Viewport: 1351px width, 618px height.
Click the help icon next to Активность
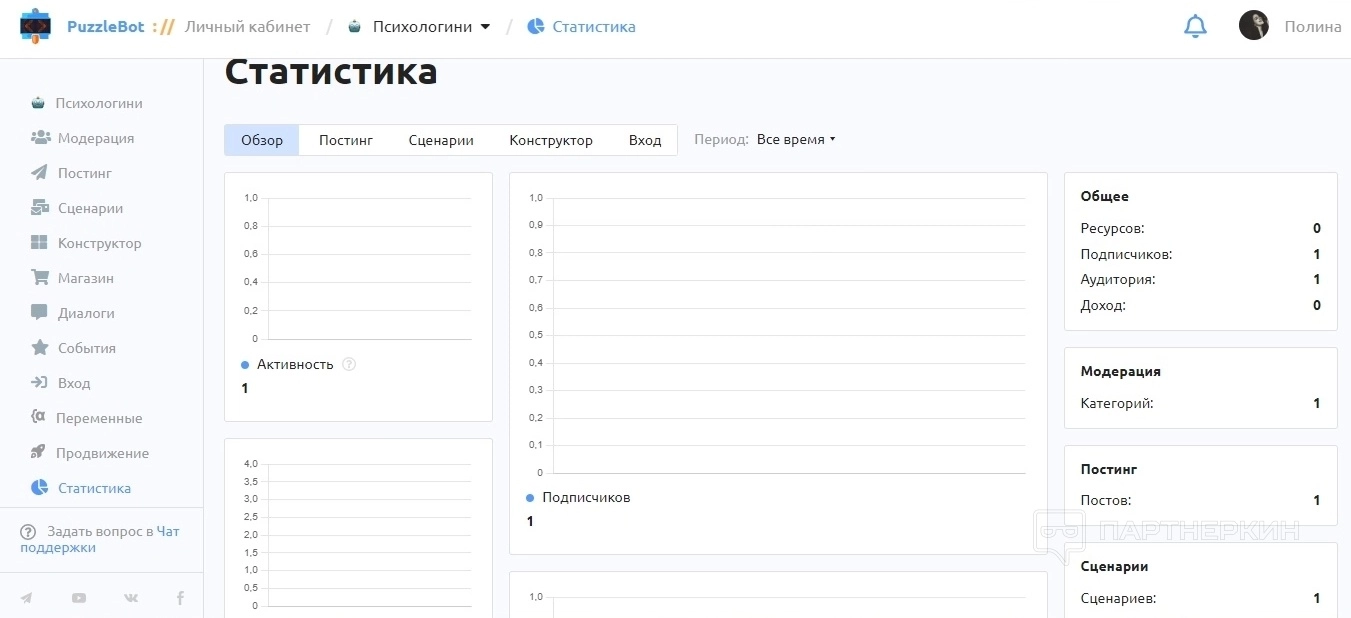coord(349,364)
